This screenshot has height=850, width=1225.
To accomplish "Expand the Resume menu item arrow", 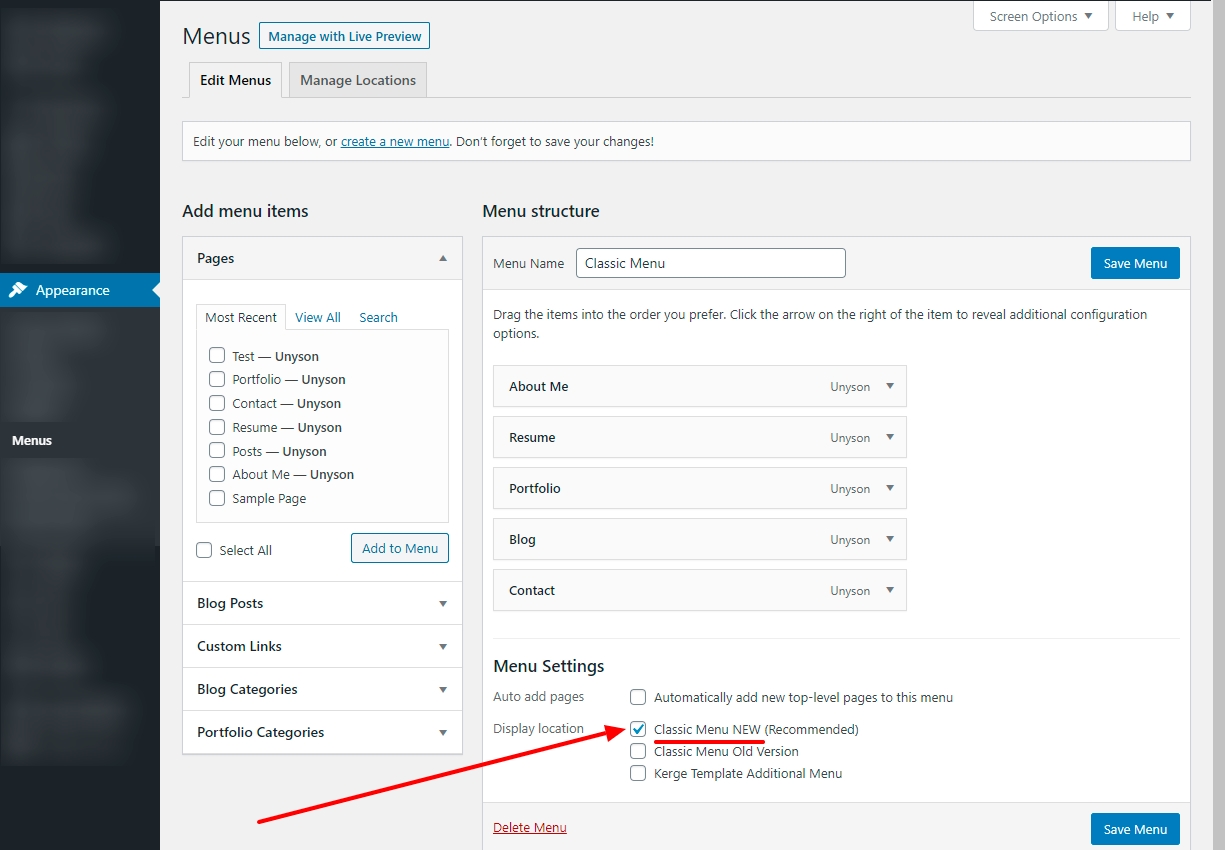I will point(889,437).
